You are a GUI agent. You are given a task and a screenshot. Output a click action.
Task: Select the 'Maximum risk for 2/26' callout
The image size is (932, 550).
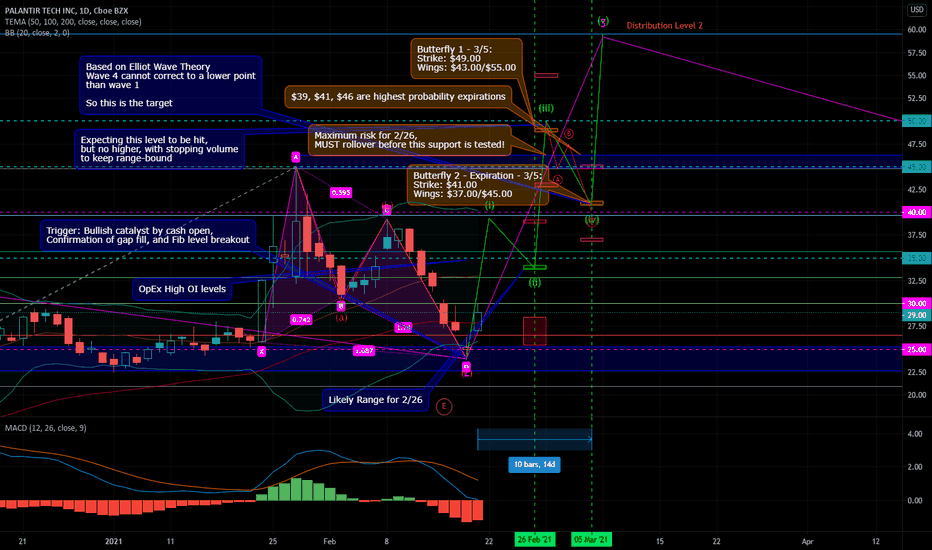click(410, 140)
